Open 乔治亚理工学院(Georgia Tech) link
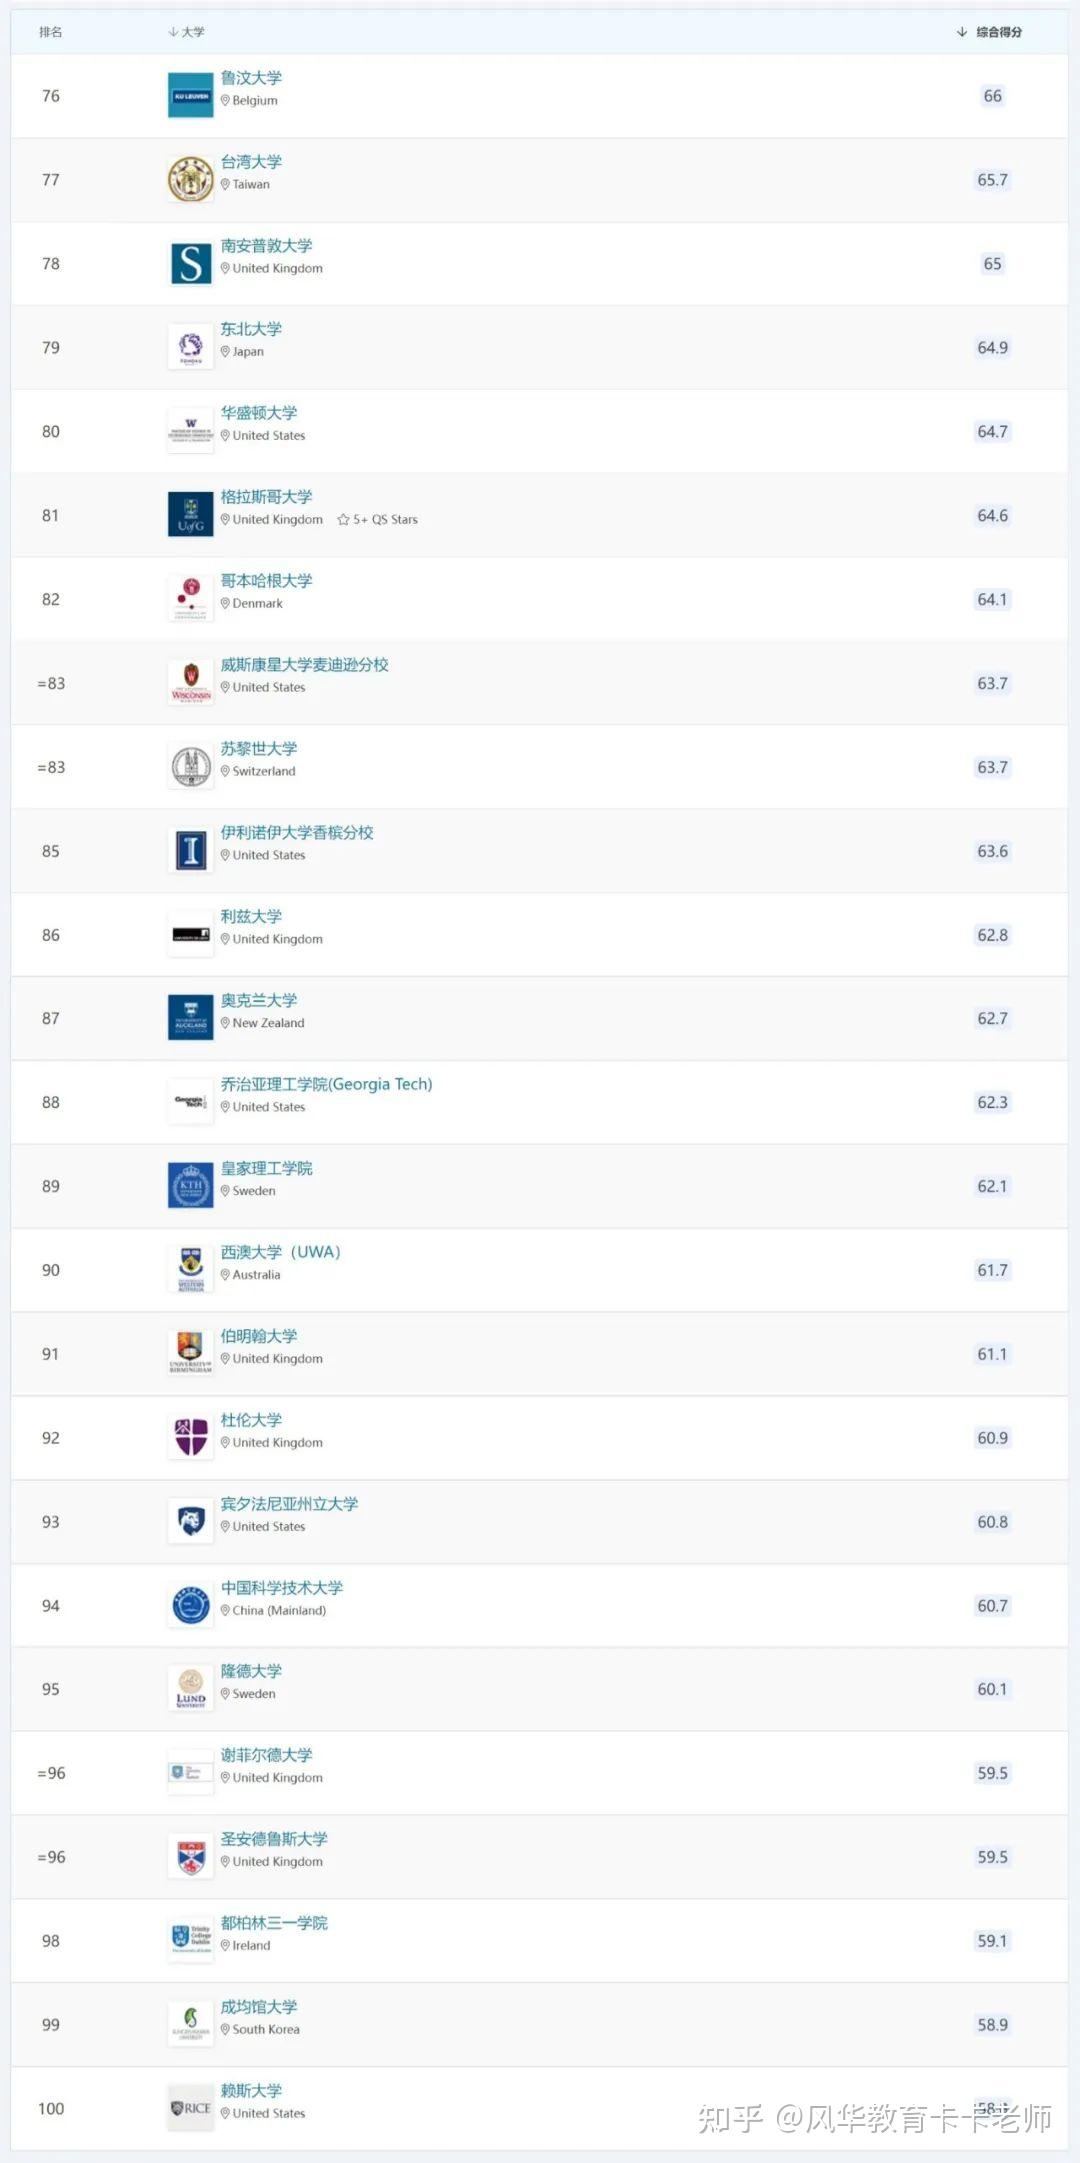 click(326, 1084)
